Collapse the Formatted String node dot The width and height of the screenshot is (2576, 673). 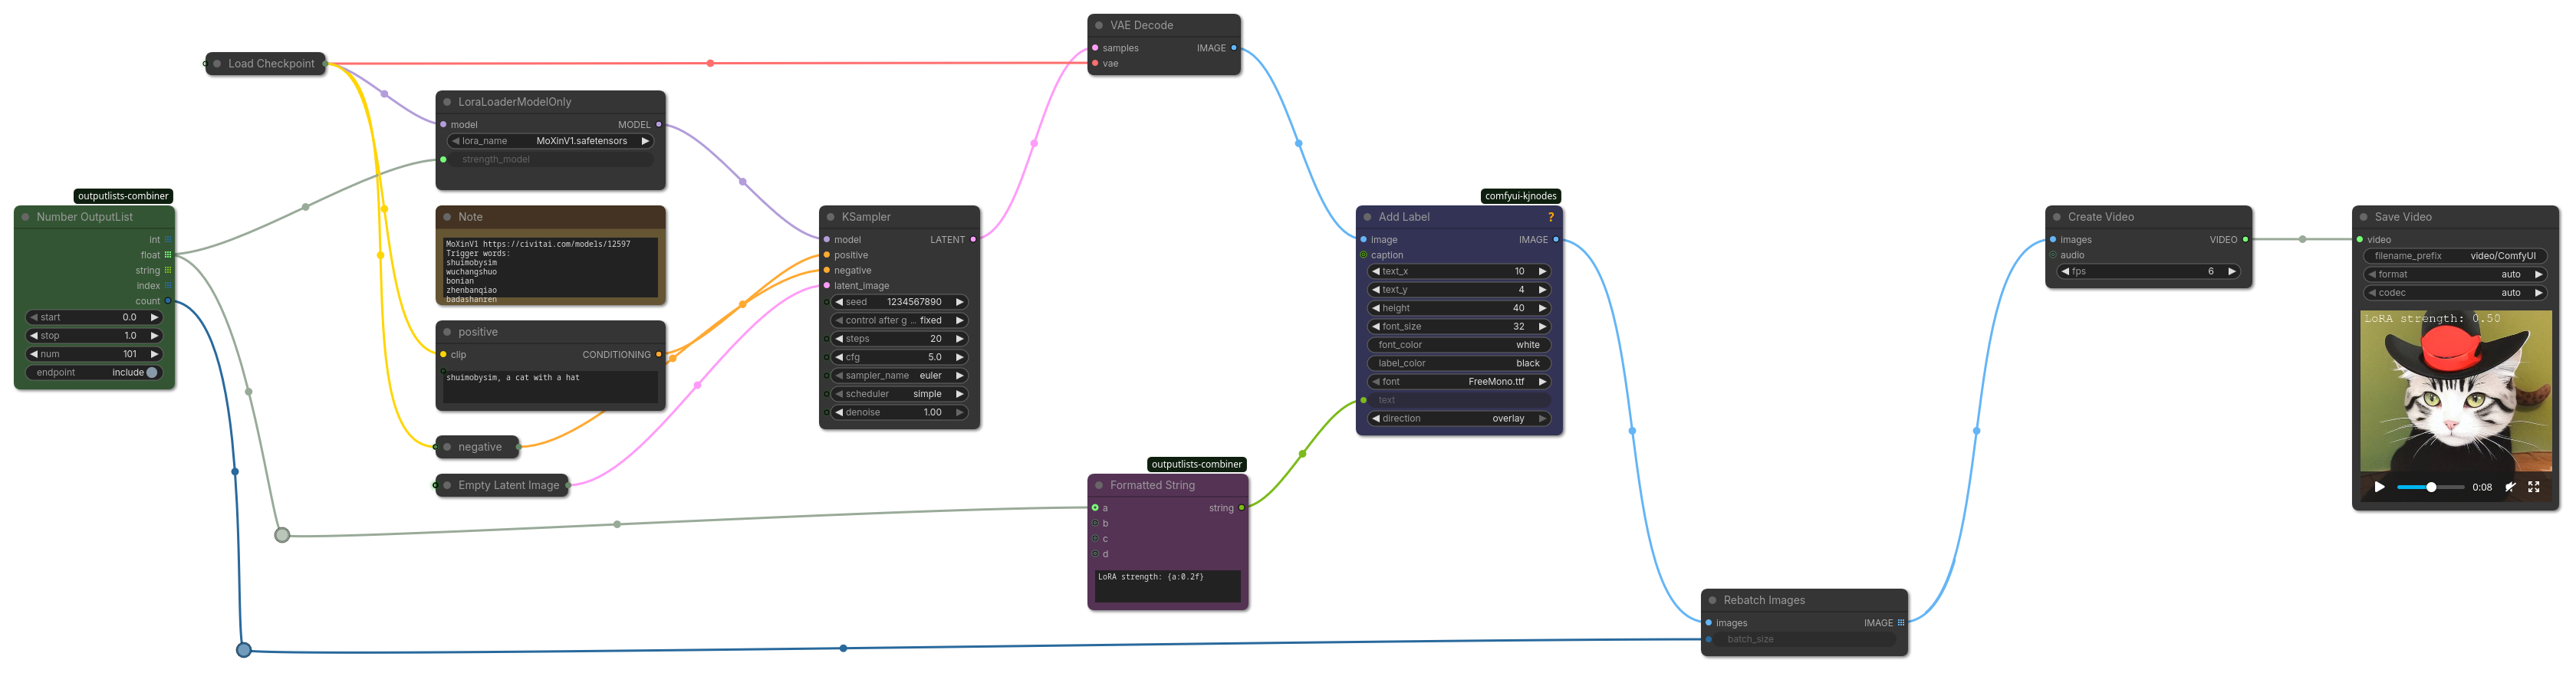1099,486
